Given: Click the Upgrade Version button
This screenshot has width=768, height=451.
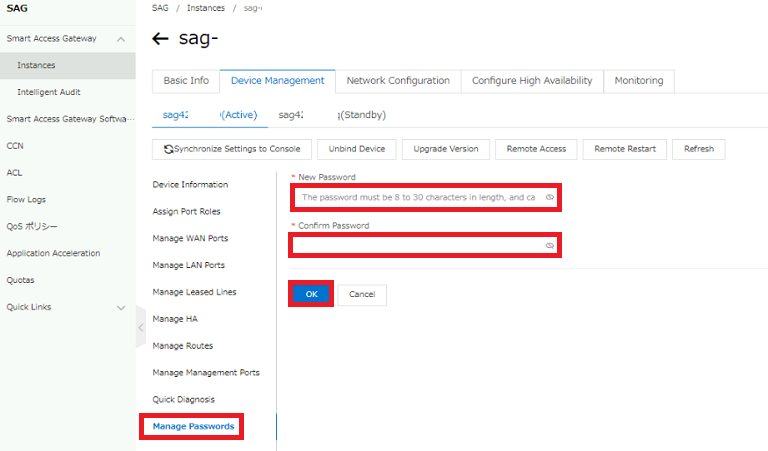Looking at the screenshot, I should [445, 149].
